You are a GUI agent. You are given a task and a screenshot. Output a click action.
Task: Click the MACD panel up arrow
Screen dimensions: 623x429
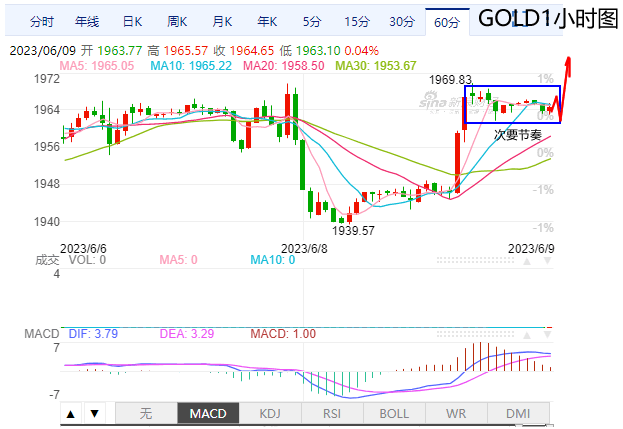click(x=527, y=335)
